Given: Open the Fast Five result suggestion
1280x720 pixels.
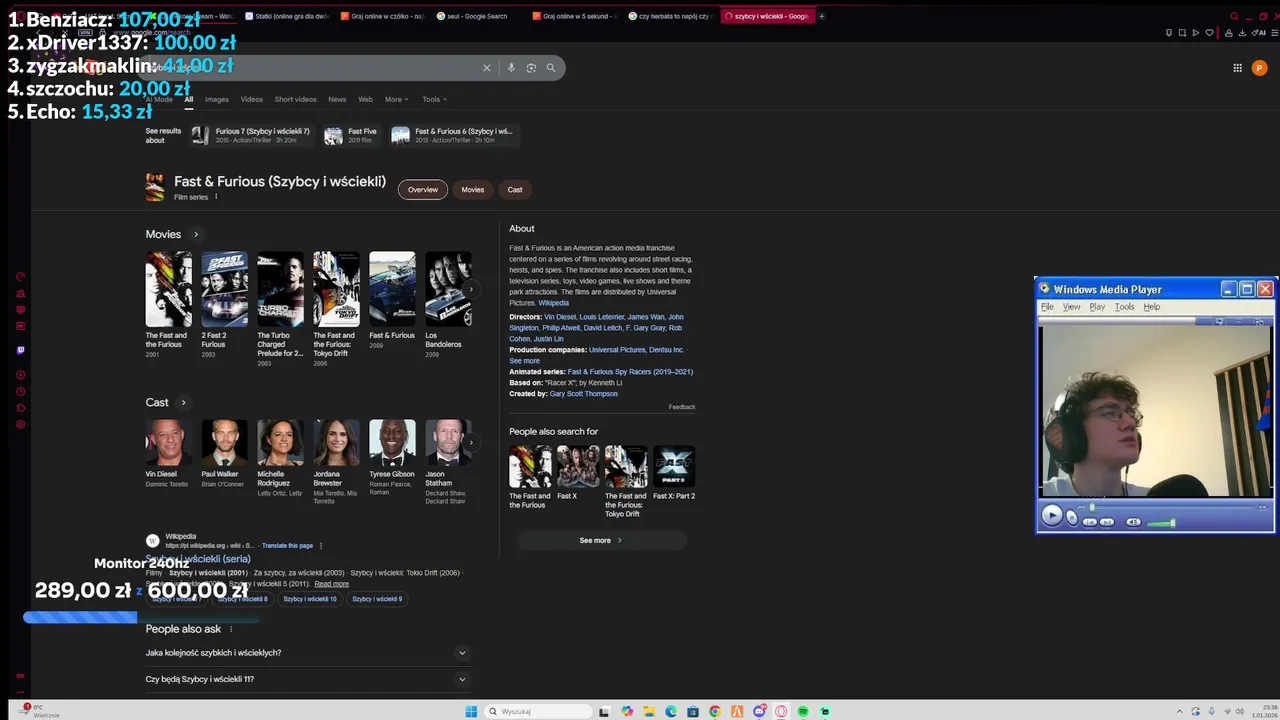Looking at the screenshot, I should (x=351, y=135).
